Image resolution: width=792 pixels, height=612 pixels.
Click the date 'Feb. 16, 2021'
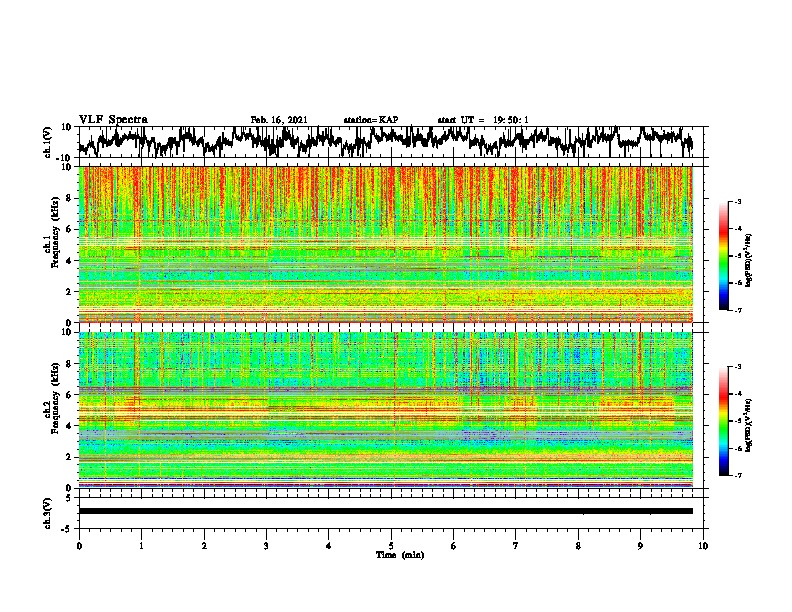coord(279,120)
